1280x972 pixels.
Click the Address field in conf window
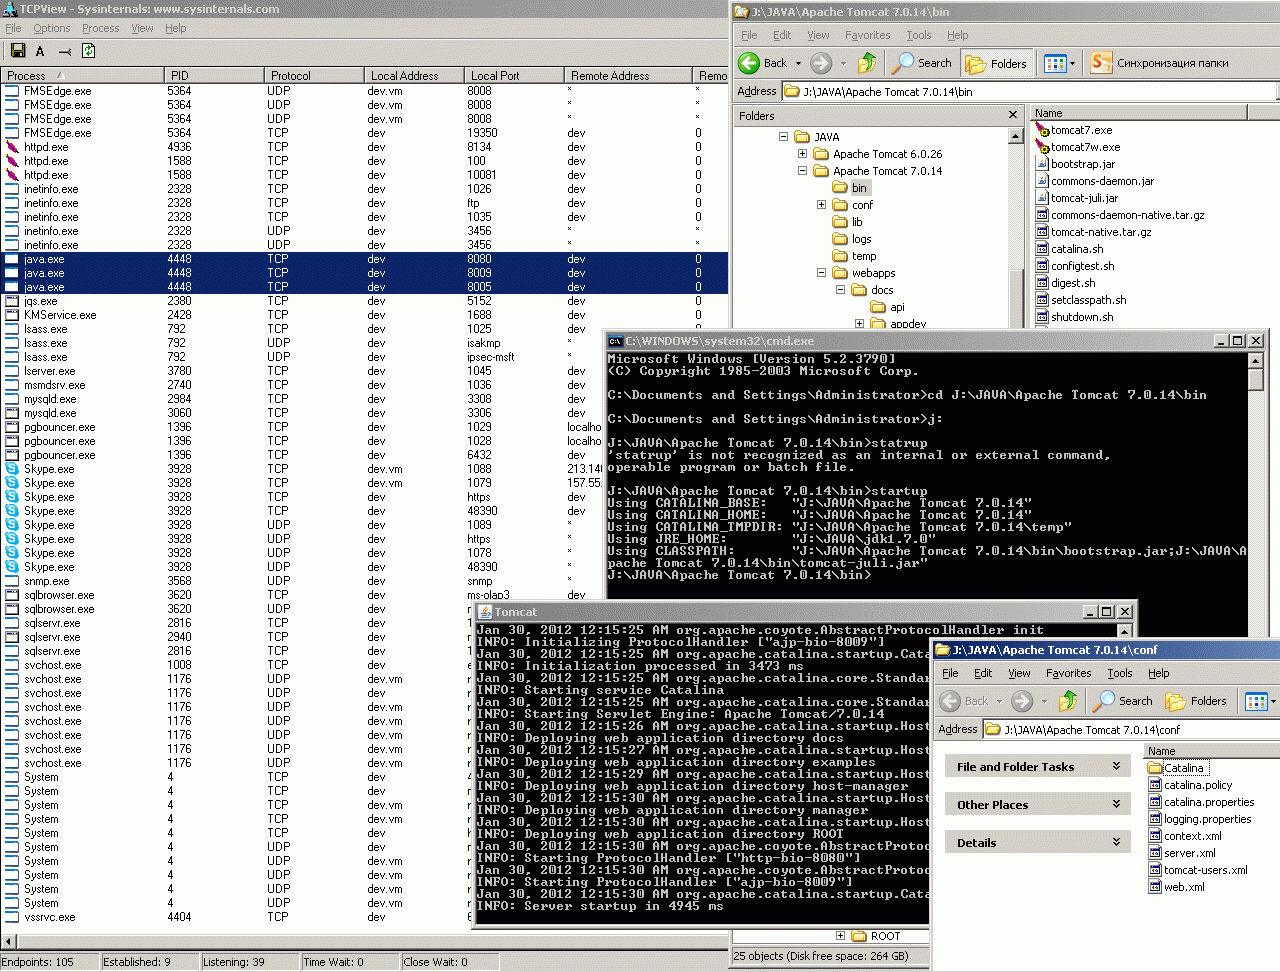1131,729
